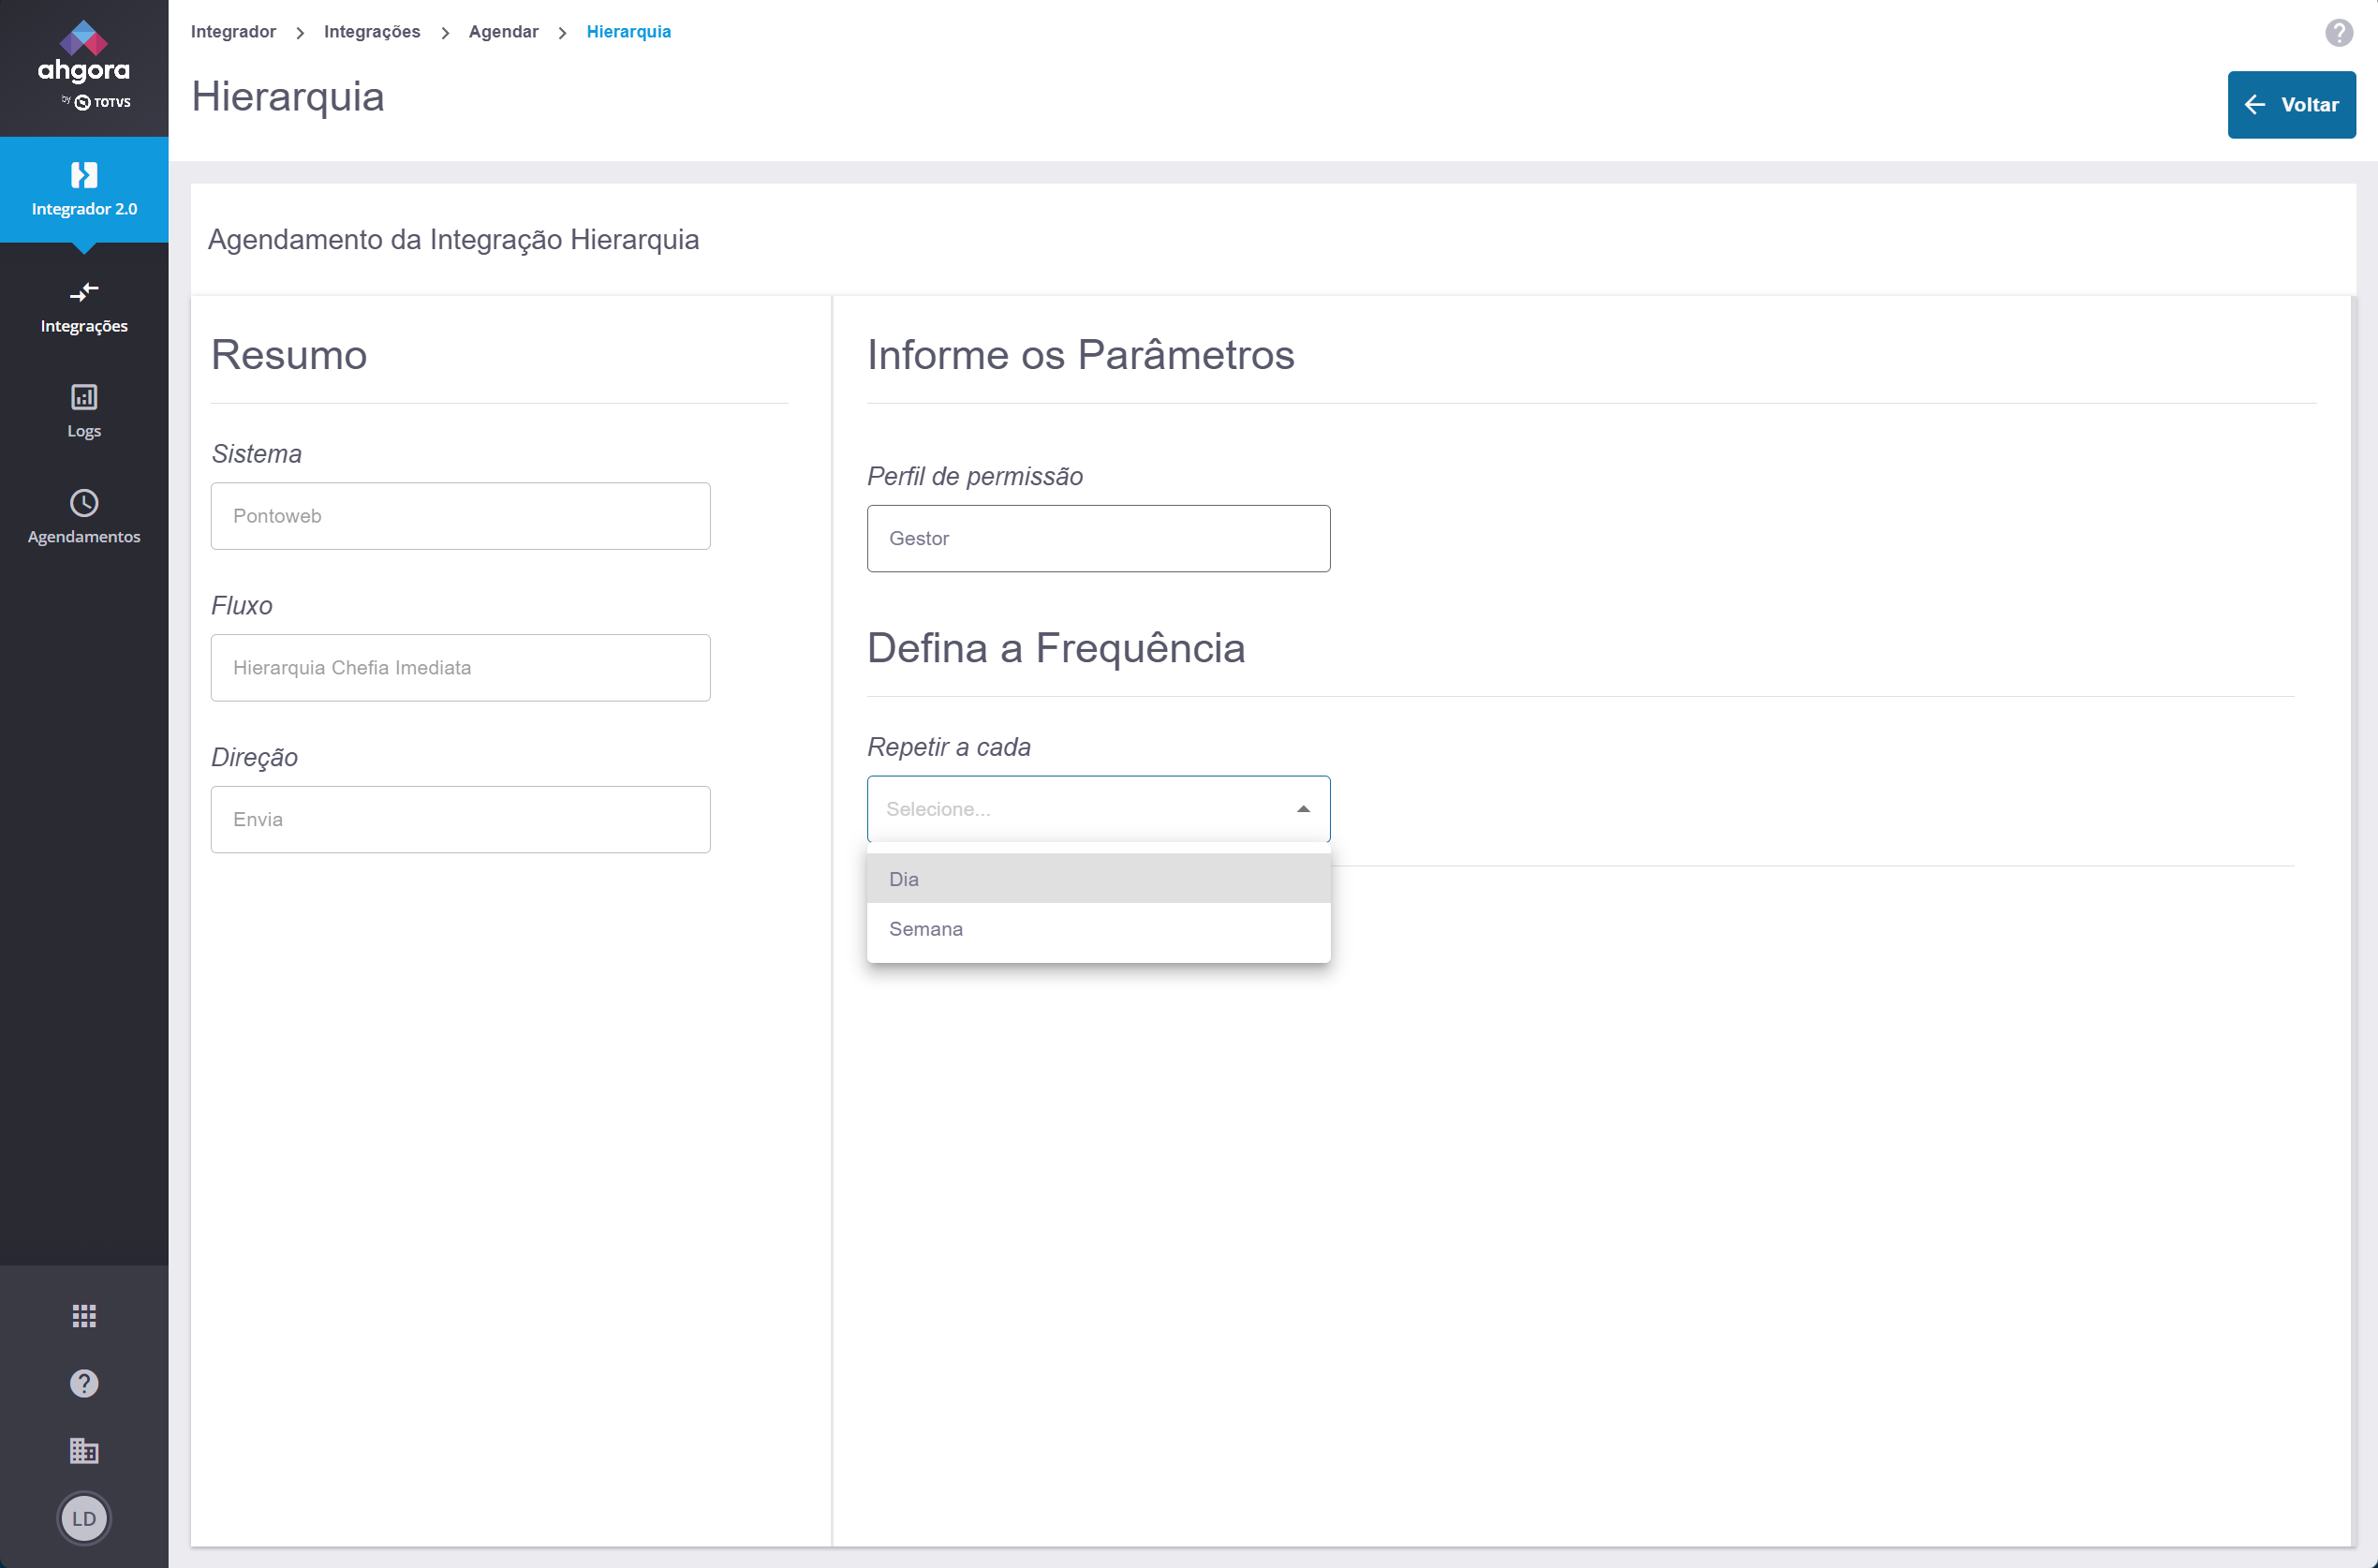This screenshot has height=1568, width=2378.
Task: Click the Sistema Pontoweb field
Action: coord(460,516)
